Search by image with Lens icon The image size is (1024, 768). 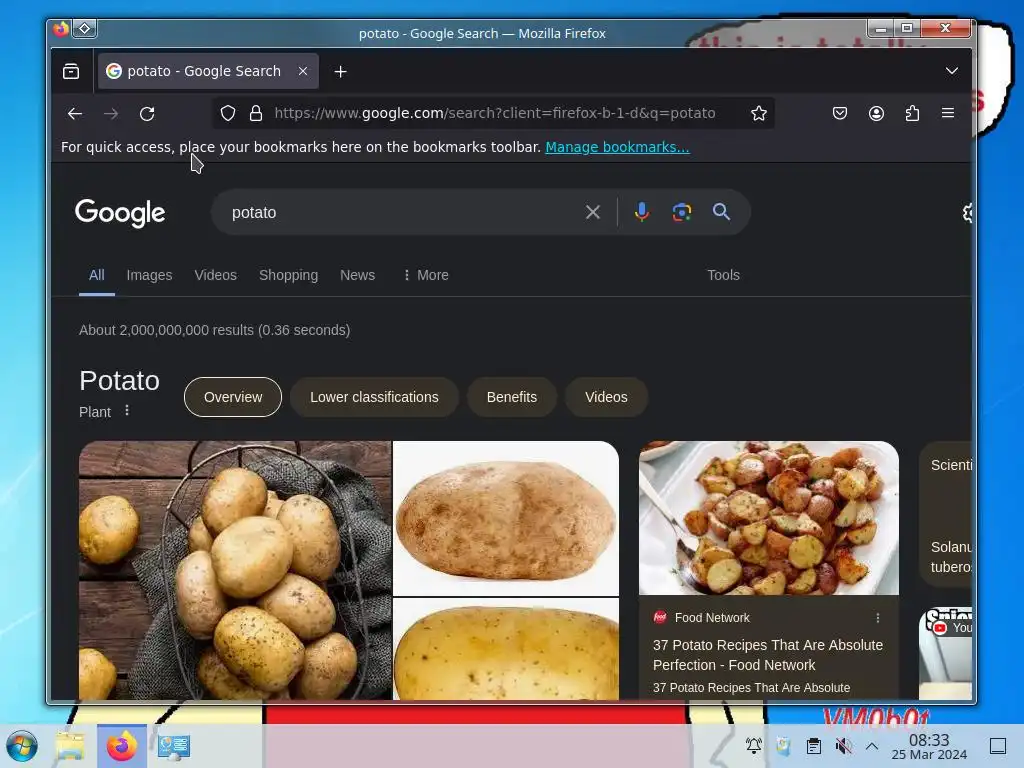coord(682,212)
